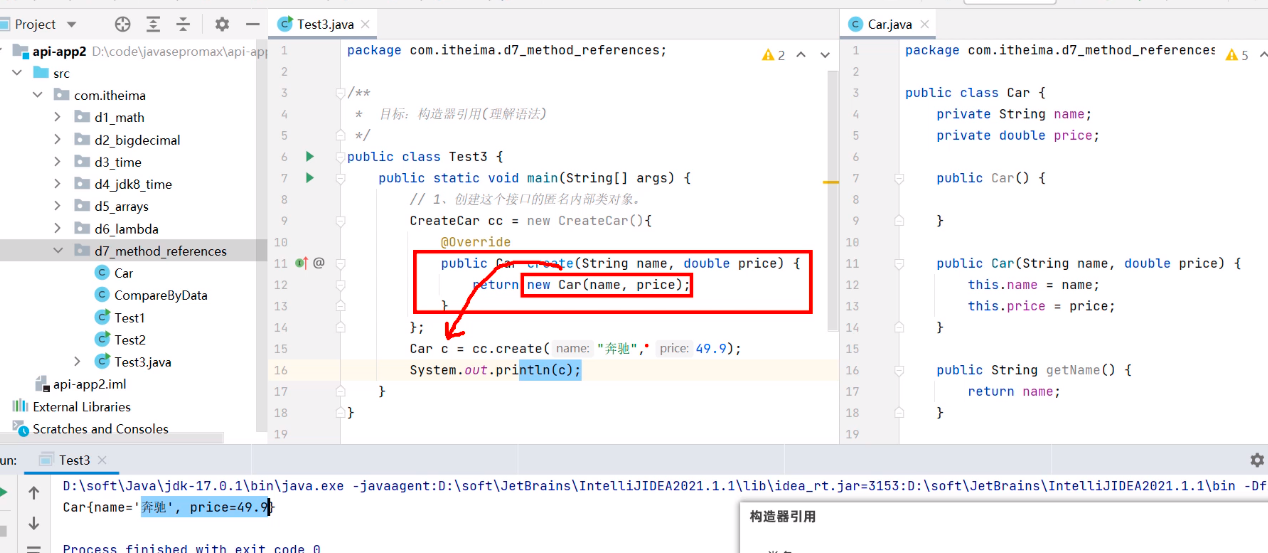Expand the d1_math package
The width and height of the screenshot is (1268, 553).
[x=58, y=117]
